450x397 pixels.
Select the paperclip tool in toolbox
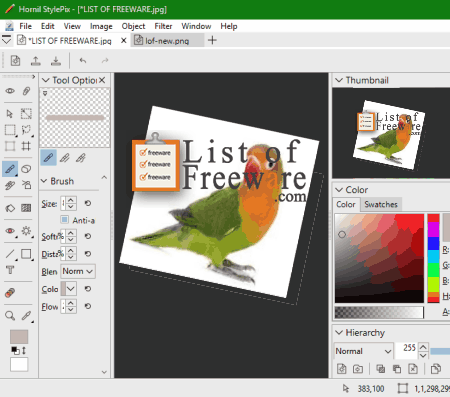pyautogui.click(x=26, y=91)
